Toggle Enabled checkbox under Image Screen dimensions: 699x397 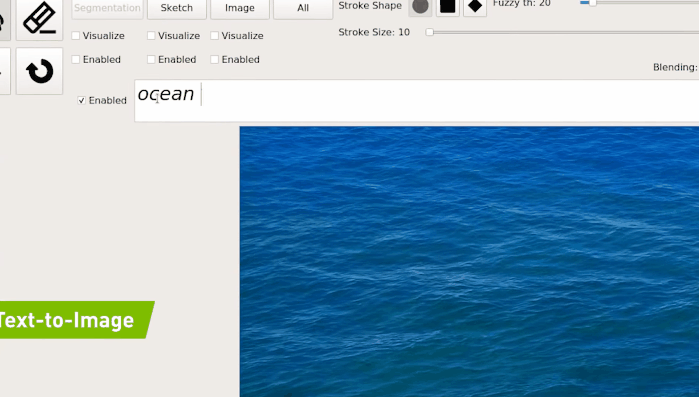click(x=214, y=59)
